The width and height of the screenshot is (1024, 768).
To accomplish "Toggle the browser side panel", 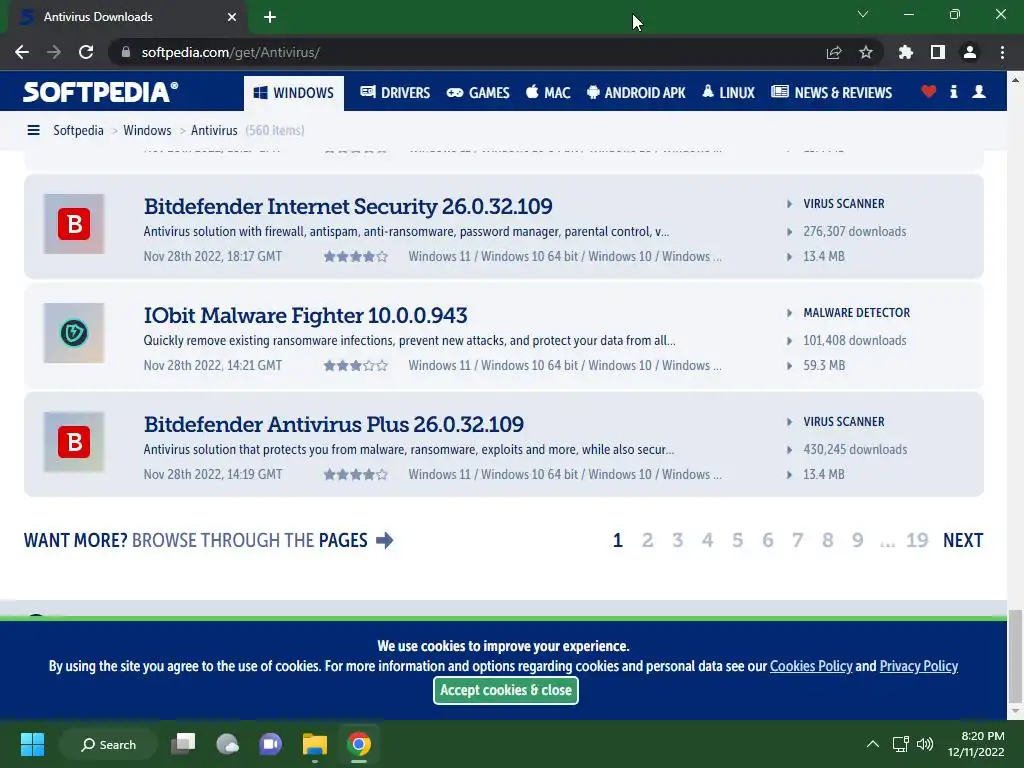I will 937,52.
